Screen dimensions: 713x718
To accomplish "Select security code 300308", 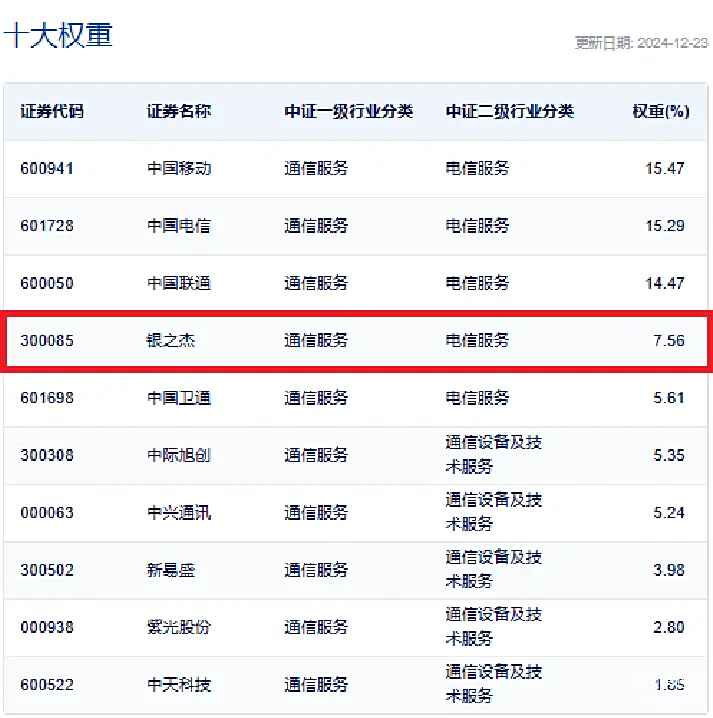I will [47, 455].
